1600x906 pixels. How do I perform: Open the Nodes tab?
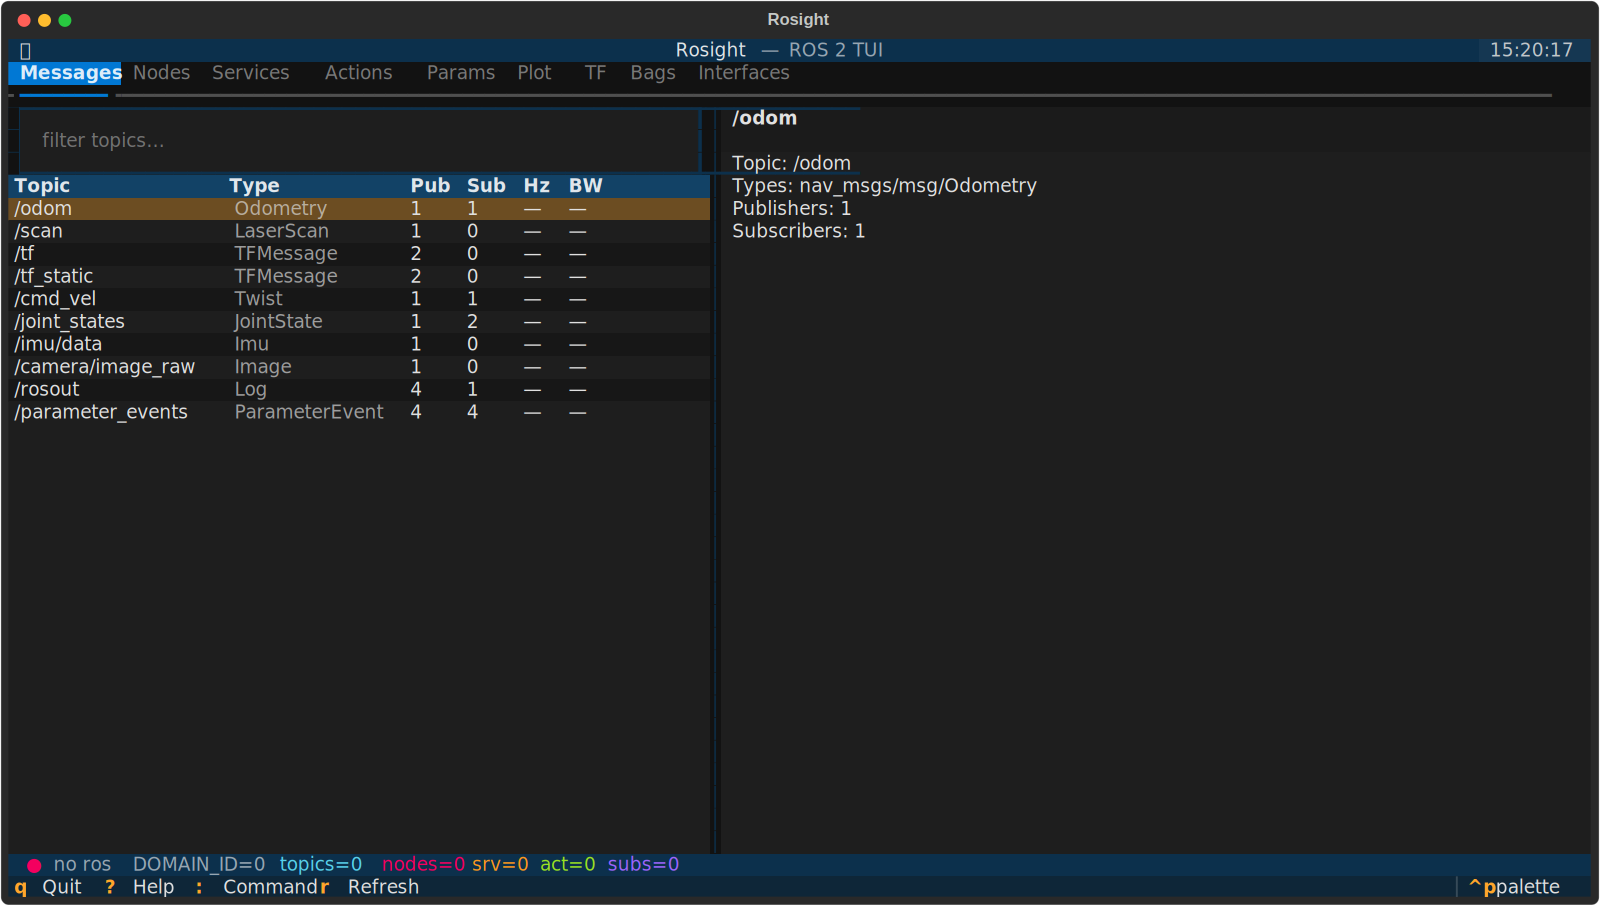coord(161,73)
